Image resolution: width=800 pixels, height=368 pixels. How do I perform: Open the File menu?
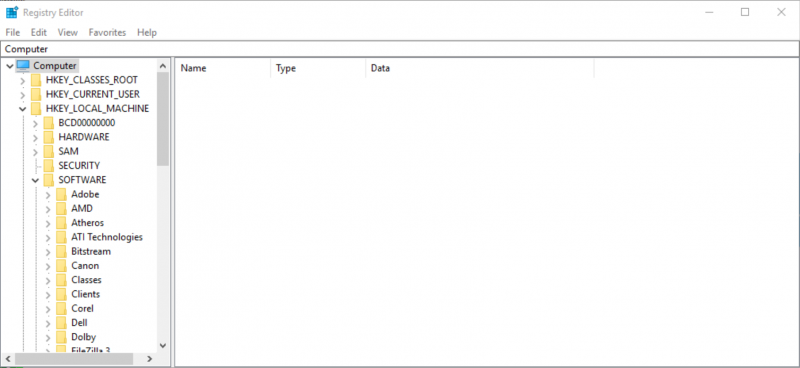coord(13,32)
